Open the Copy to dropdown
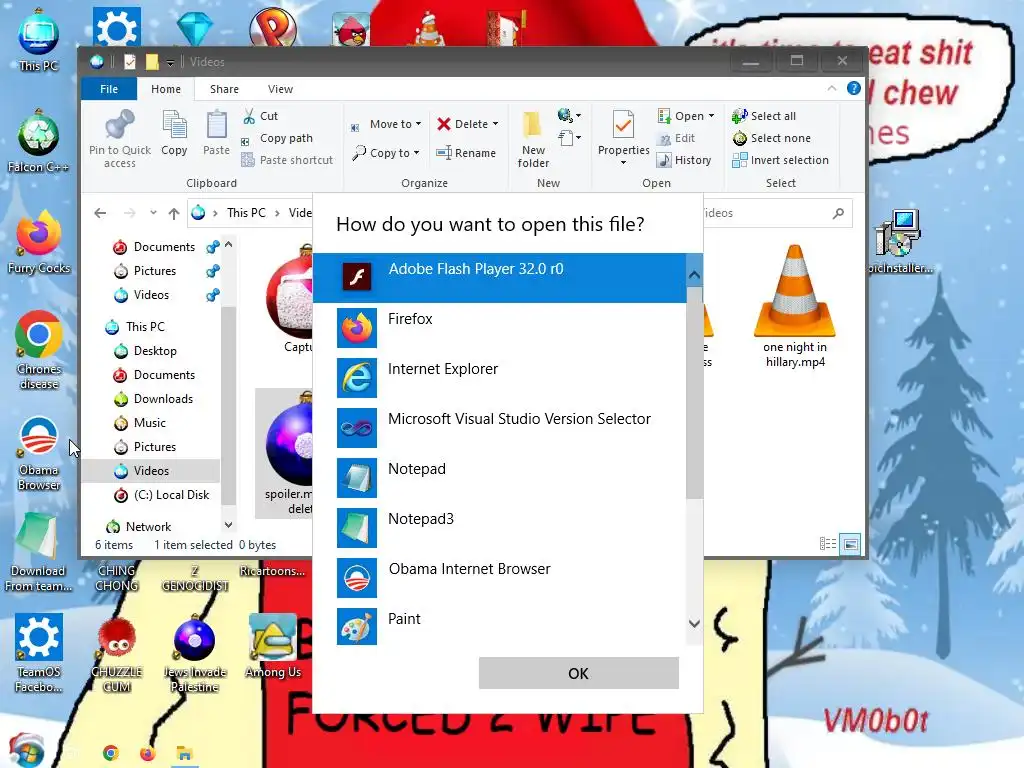Screen dimensions: 1024x768 click(386, 153)
